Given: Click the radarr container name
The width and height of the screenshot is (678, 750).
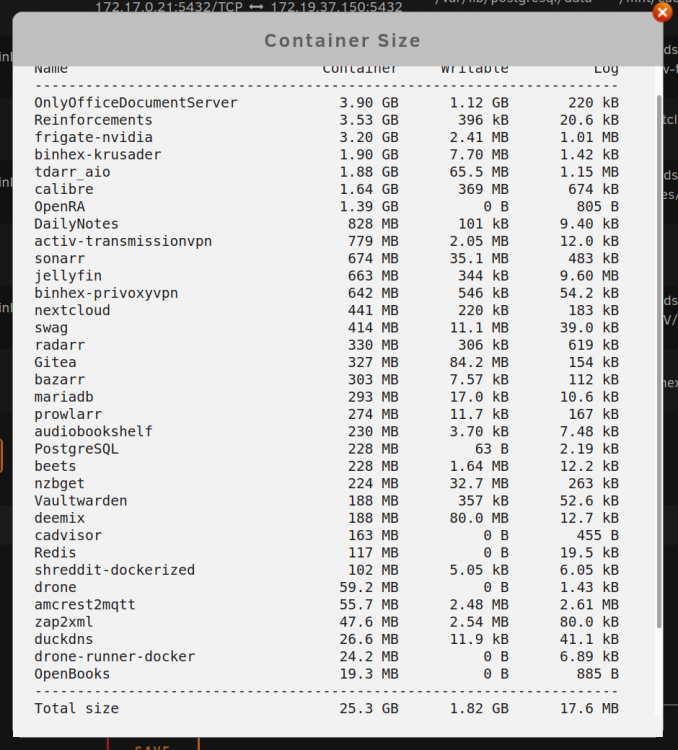Looking at the screenshot, I should (59, 345).
